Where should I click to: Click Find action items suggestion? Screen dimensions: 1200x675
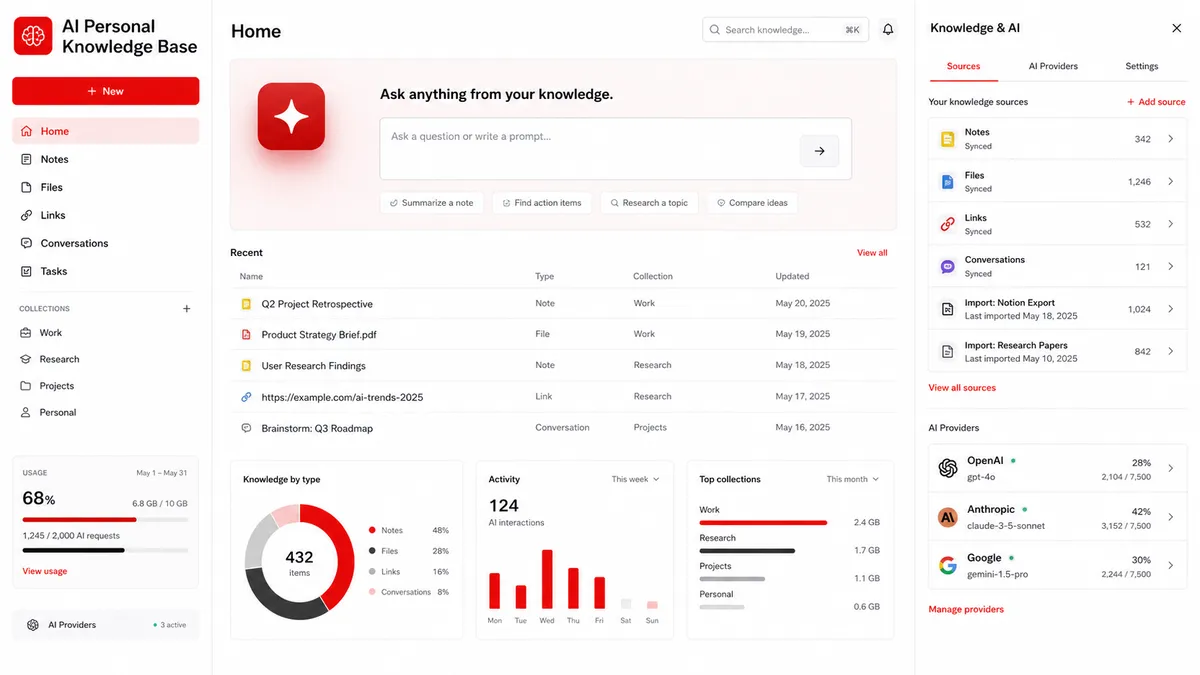542,203
